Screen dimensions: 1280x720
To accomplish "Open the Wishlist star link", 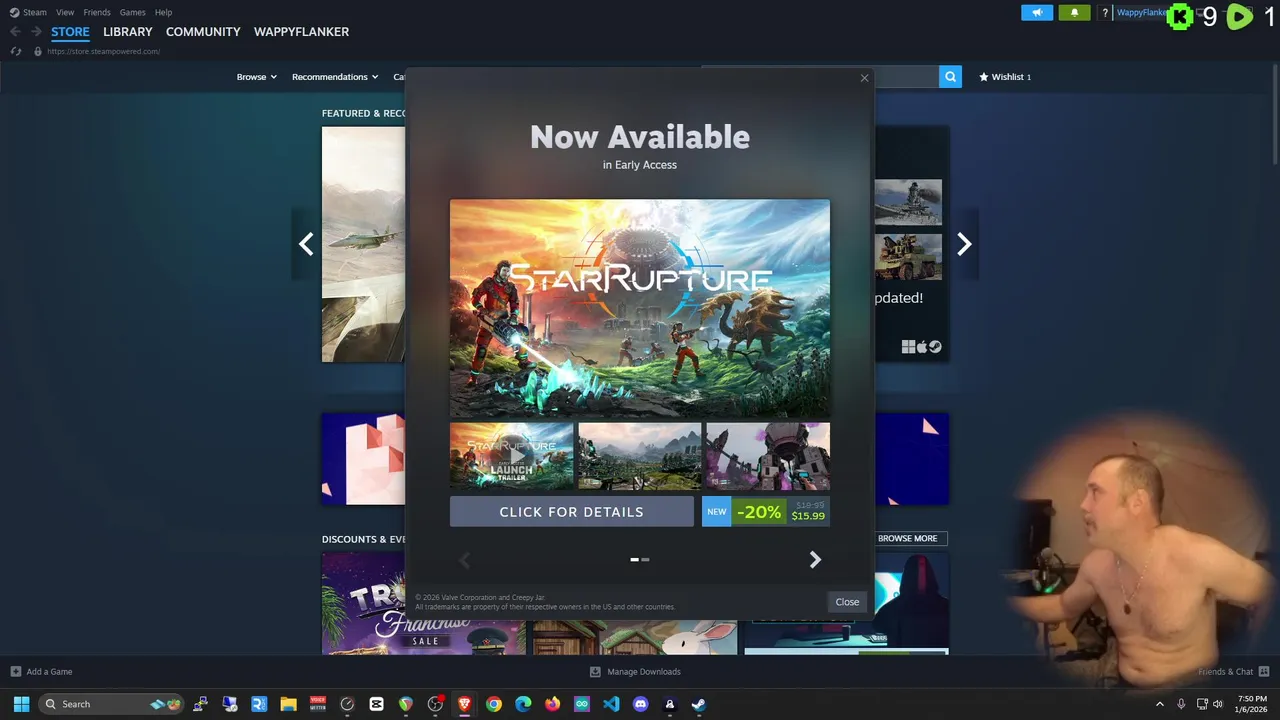I will pos(1005,77).
